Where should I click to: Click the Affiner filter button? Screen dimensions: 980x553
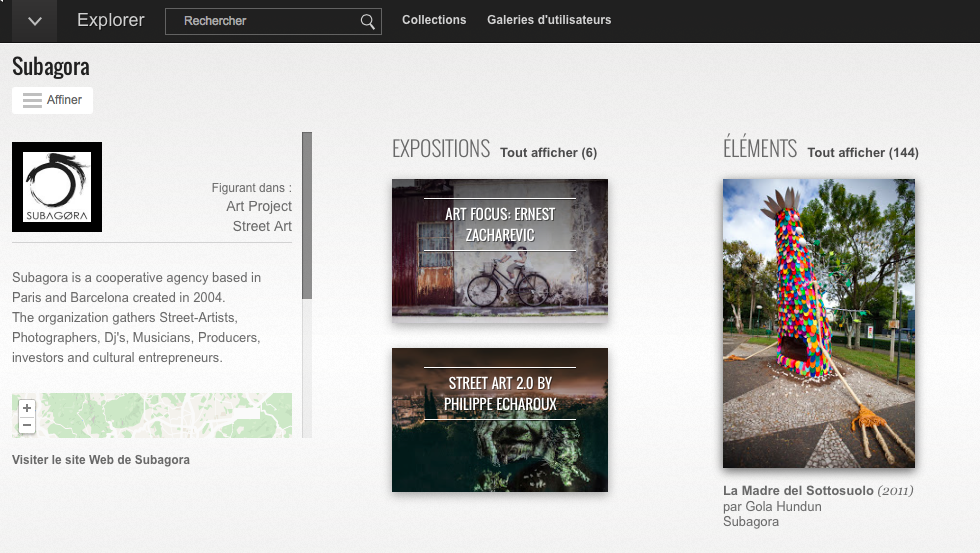point(52,100)
